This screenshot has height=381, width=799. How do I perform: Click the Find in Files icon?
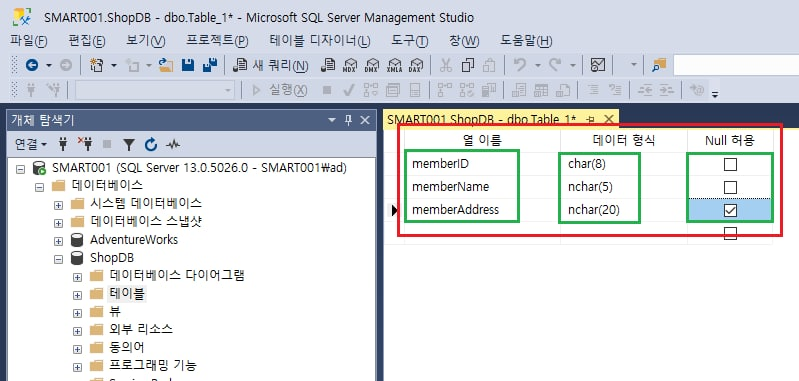(x=659, y=65)
